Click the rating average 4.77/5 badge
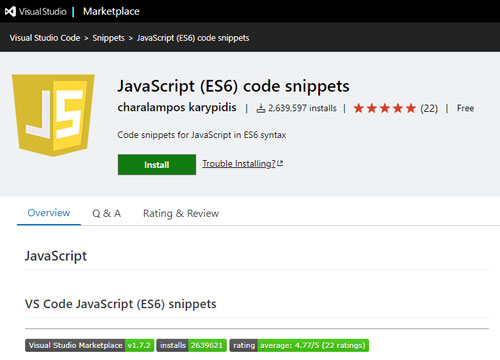 299,345
